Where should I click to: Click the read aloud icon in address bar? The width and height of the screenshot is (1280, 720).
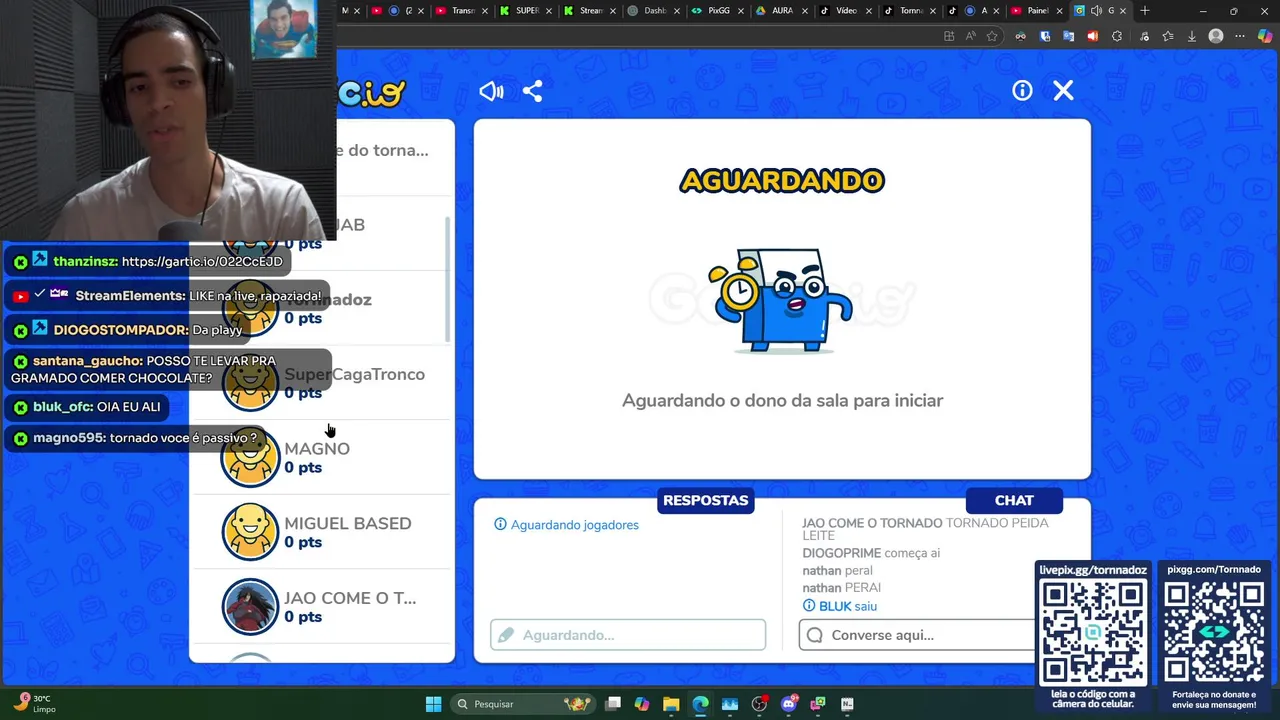[970, 36]
